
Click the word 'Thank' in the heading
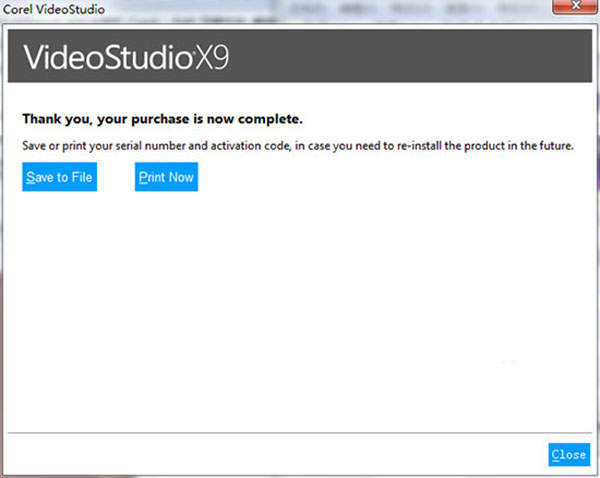(x=42, y=119)
